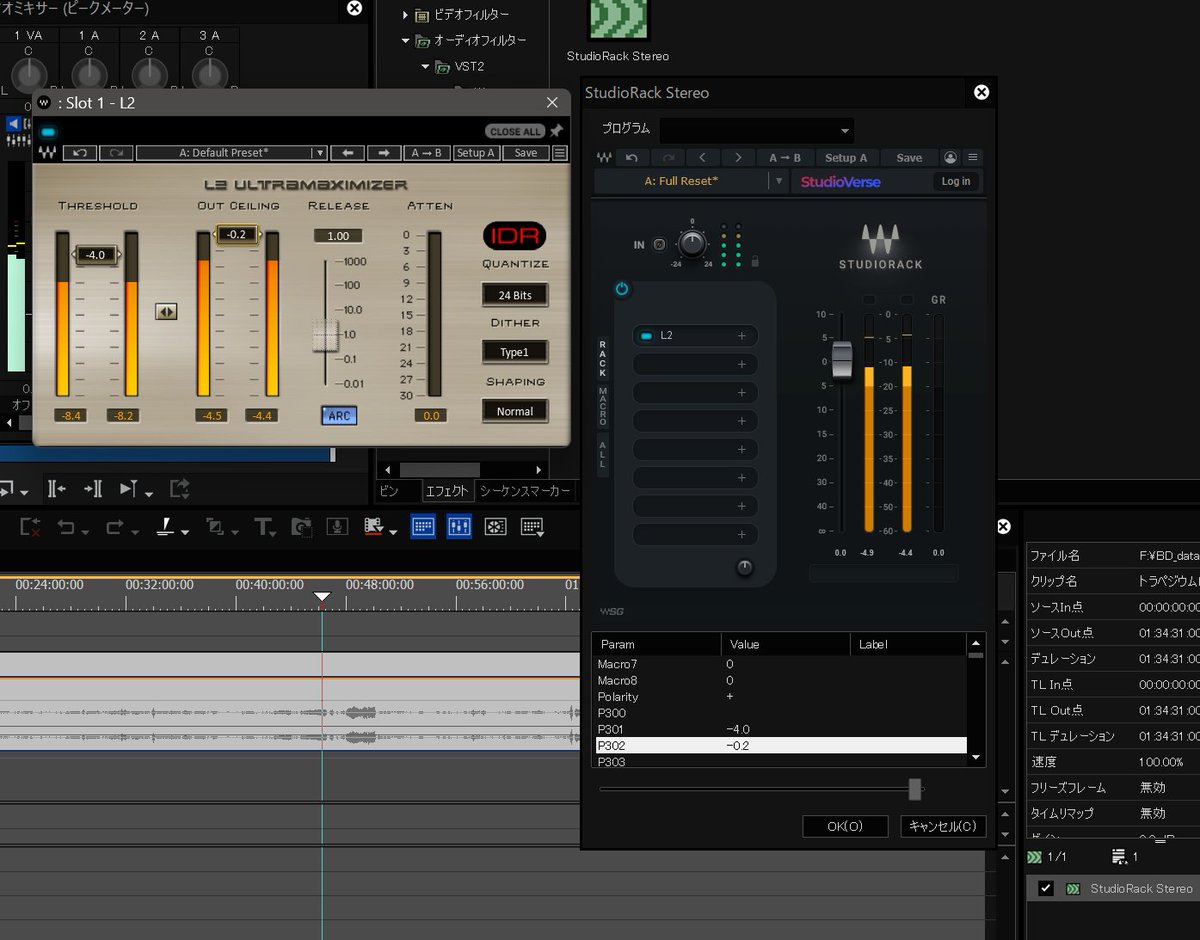Screen dimensions: 1200x940
Task: Open StudioRack Full Reset preset dropdown arrow
Action: click(778, 182)
